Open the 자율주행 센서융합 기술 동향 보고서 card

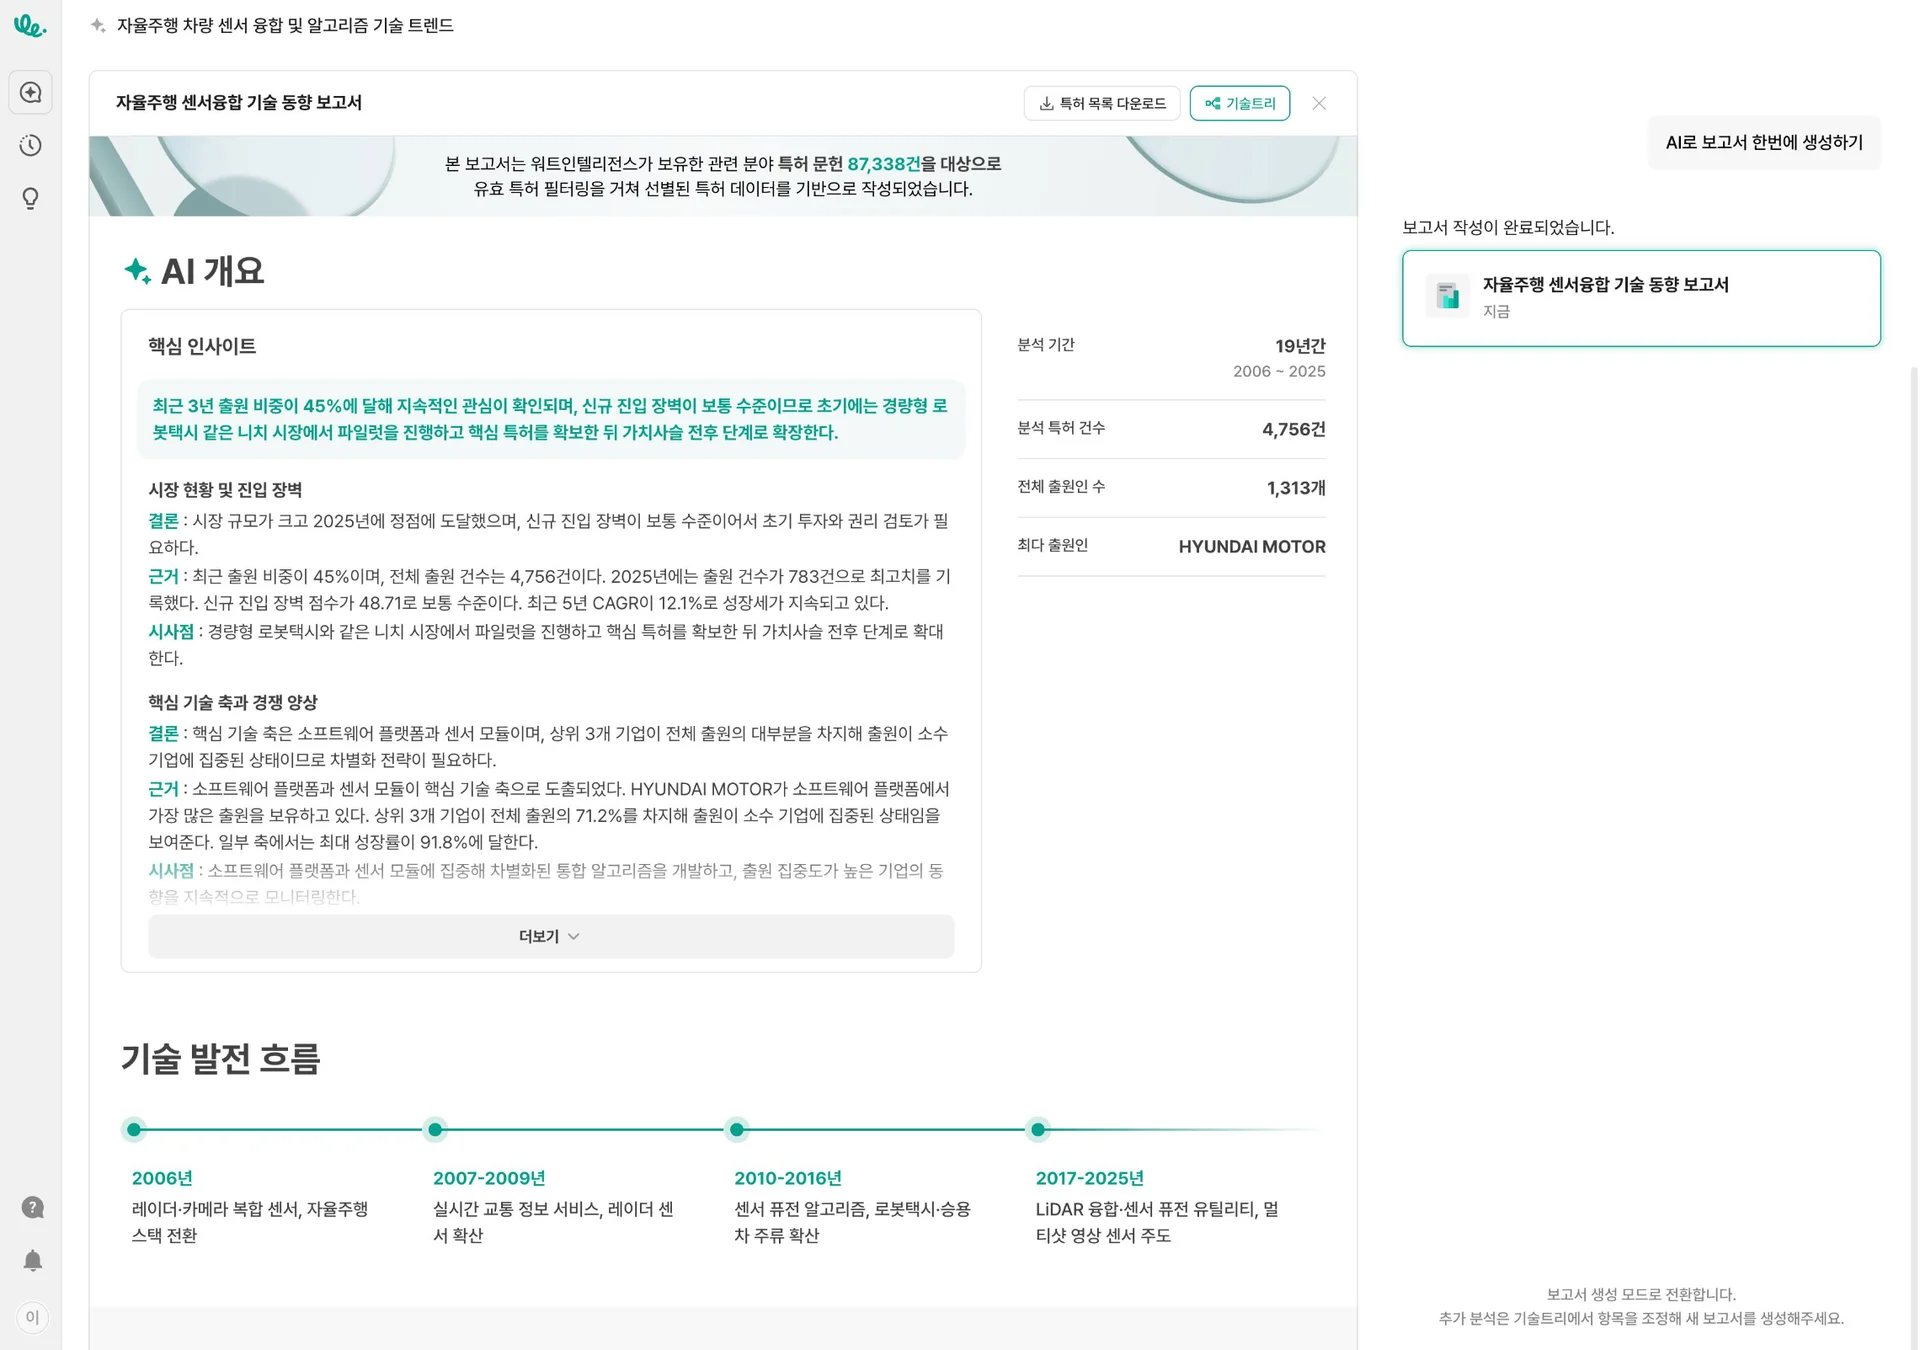click(x=1640, y=298)
